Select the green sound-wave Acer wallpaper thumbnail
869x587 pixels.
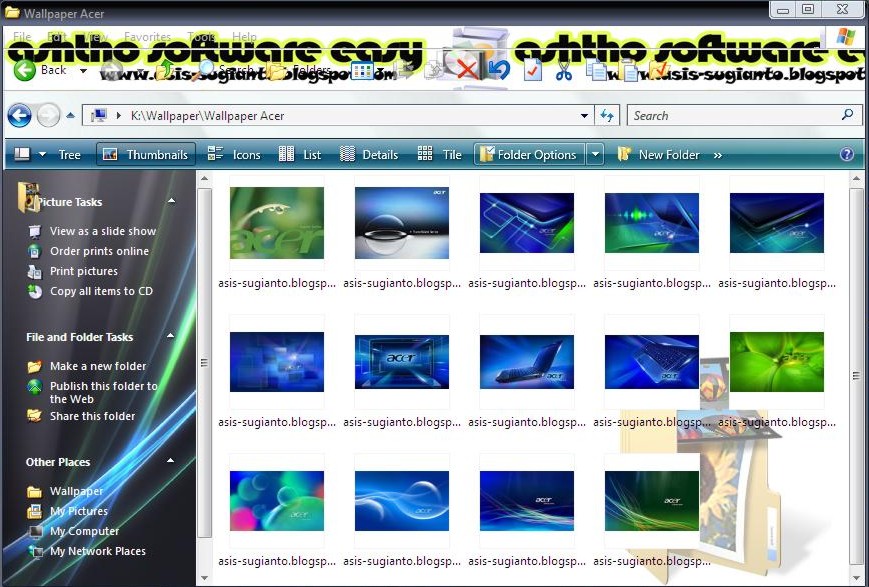click(652, 223)
